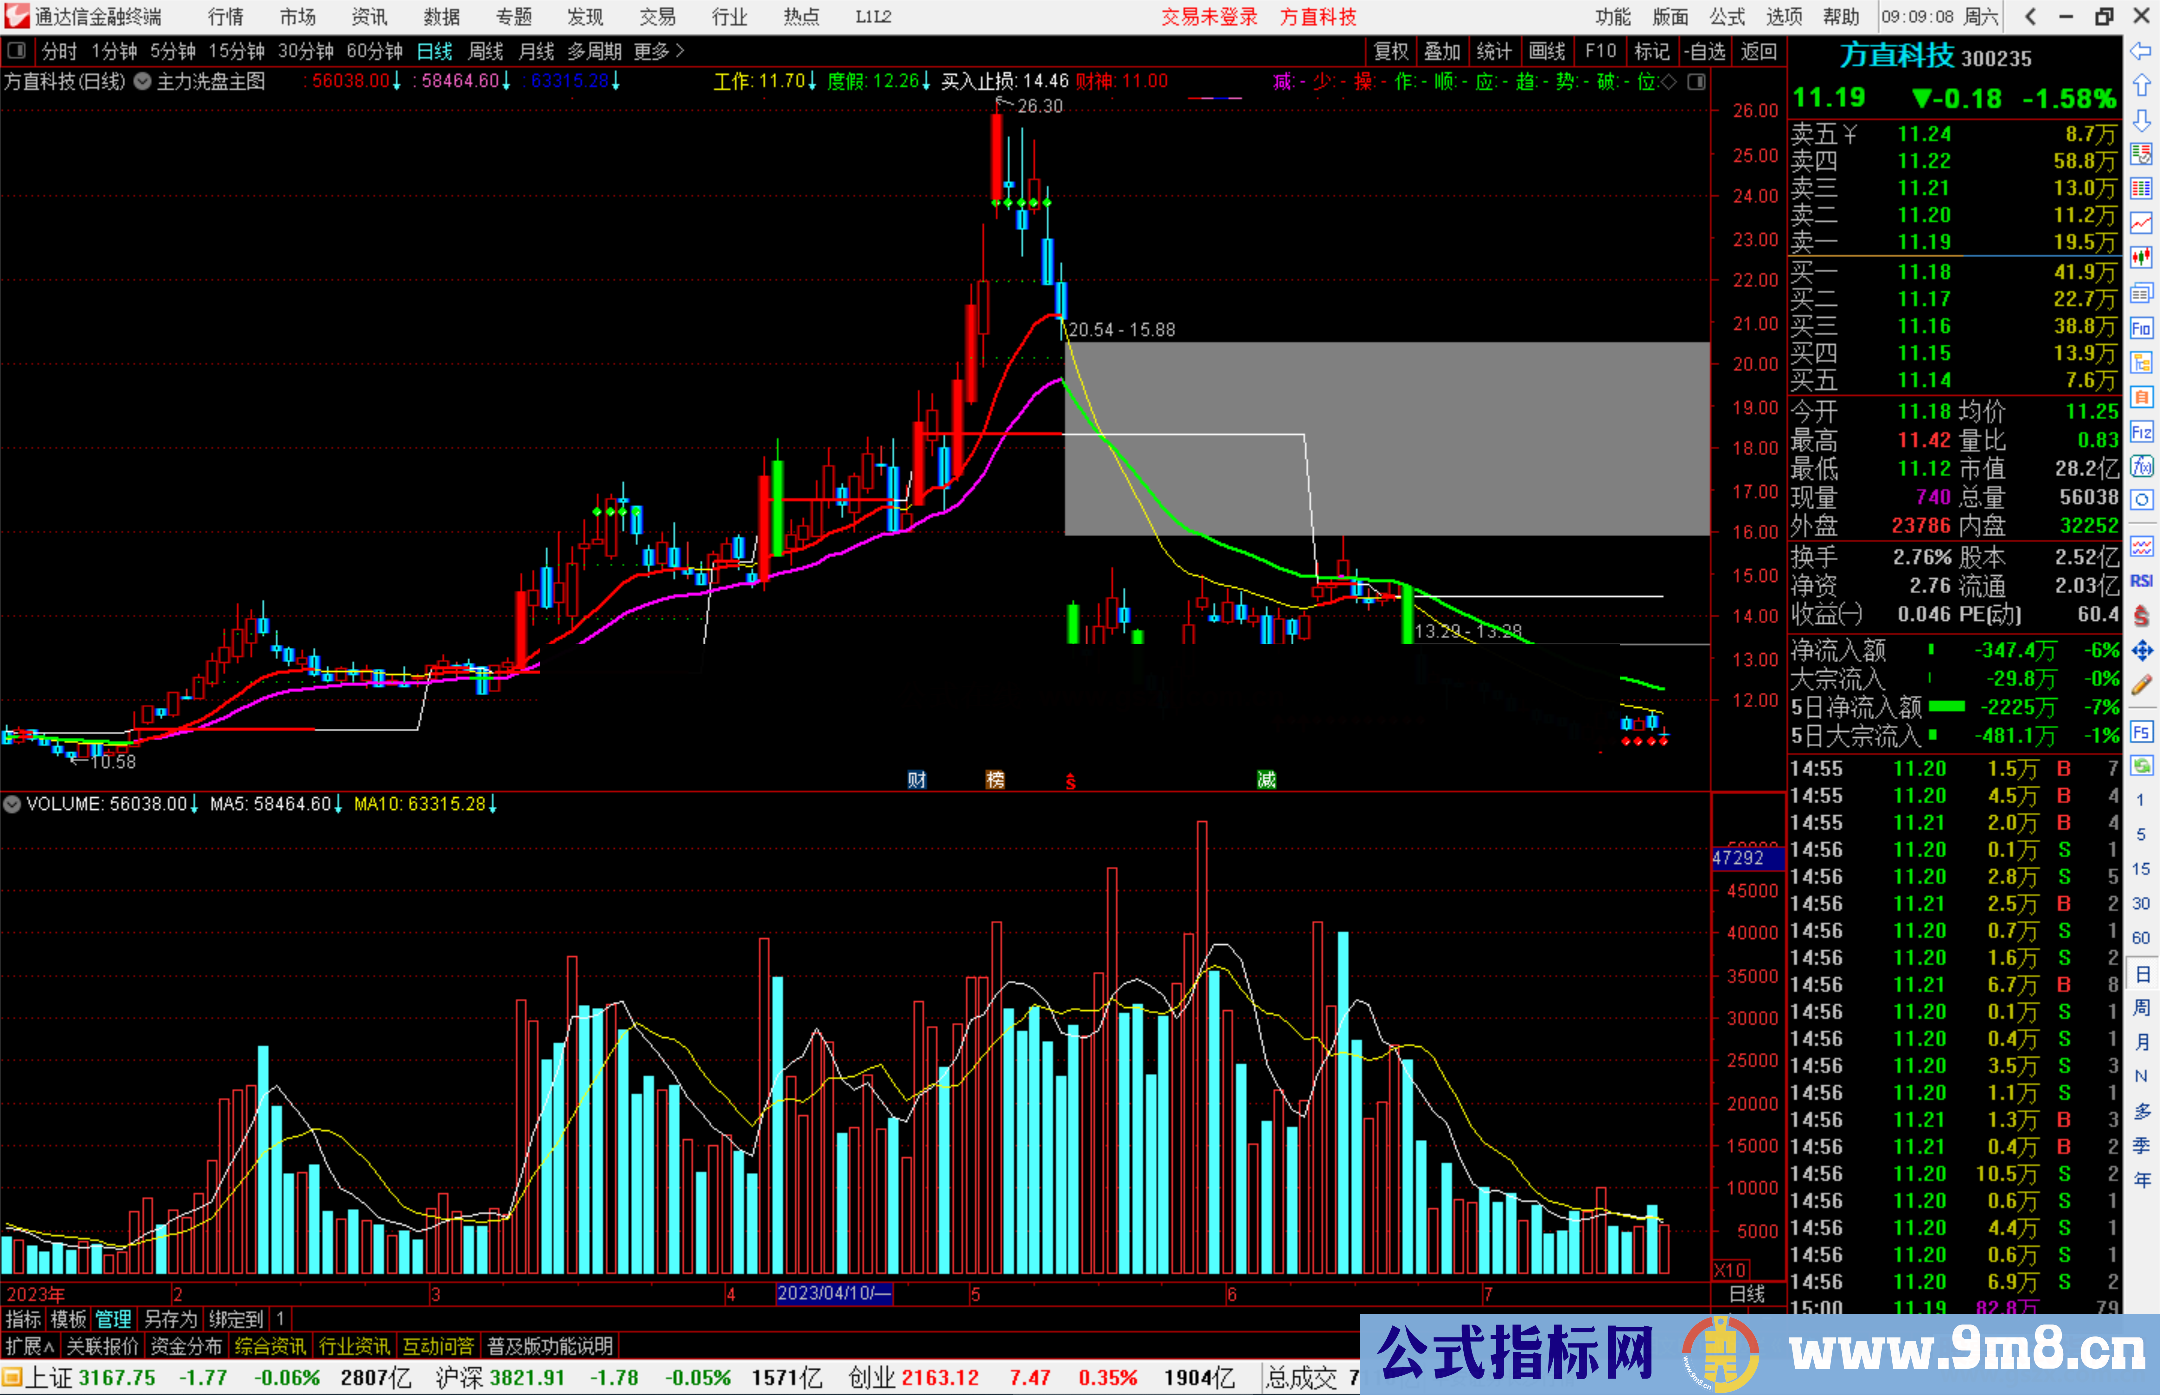Expand the VOLUME indicator dropdown arrow

point(12,804)
